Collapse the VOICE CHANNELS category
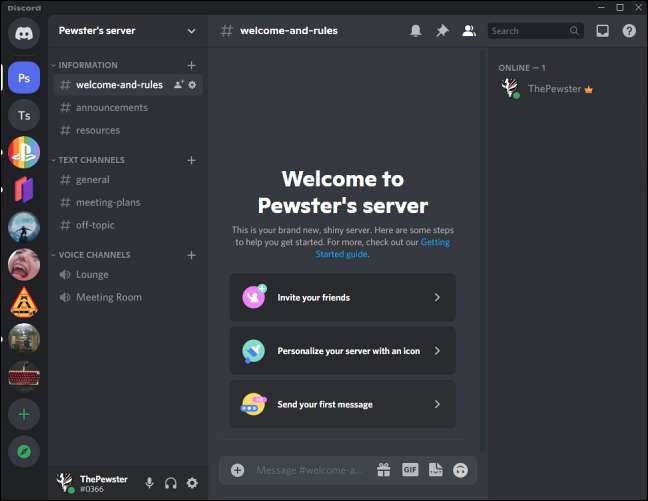The height and width of the screenshot is (501, 648). pos(94,255)
